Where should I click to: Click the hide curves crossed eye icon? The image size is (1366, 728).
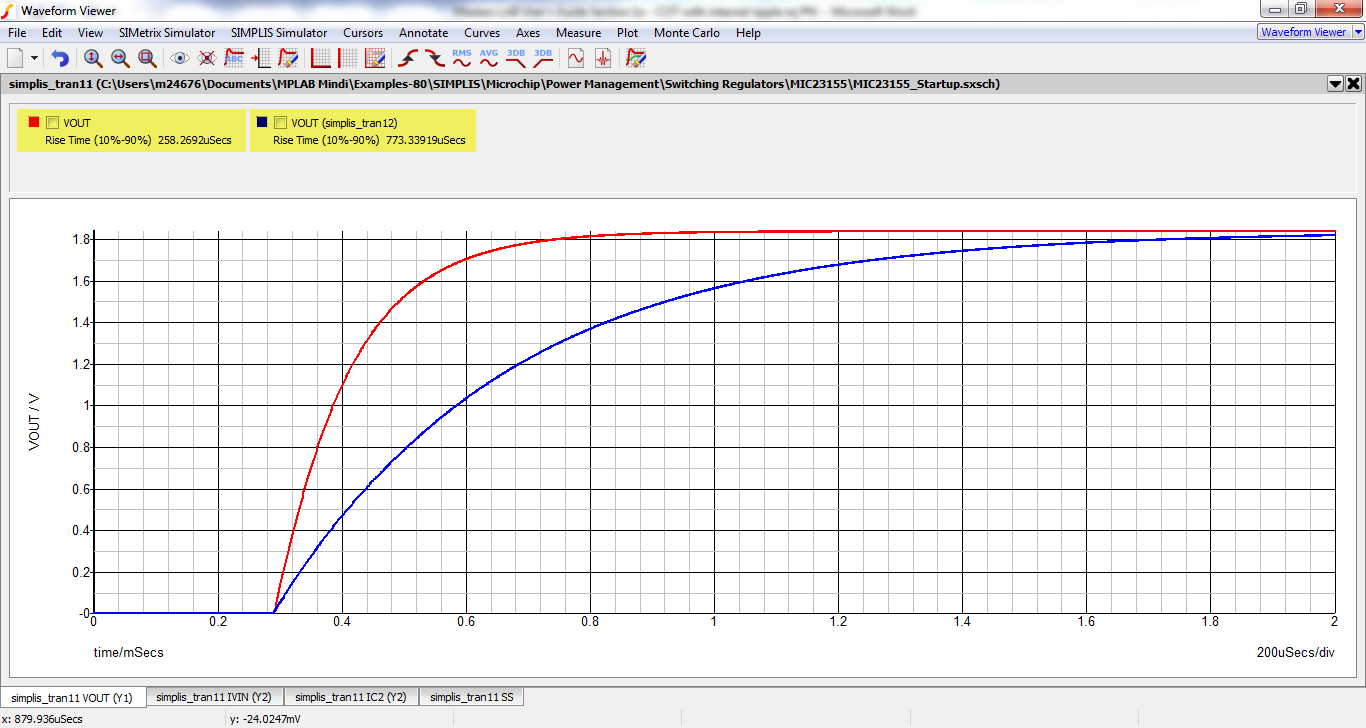[x=207, y=58]
